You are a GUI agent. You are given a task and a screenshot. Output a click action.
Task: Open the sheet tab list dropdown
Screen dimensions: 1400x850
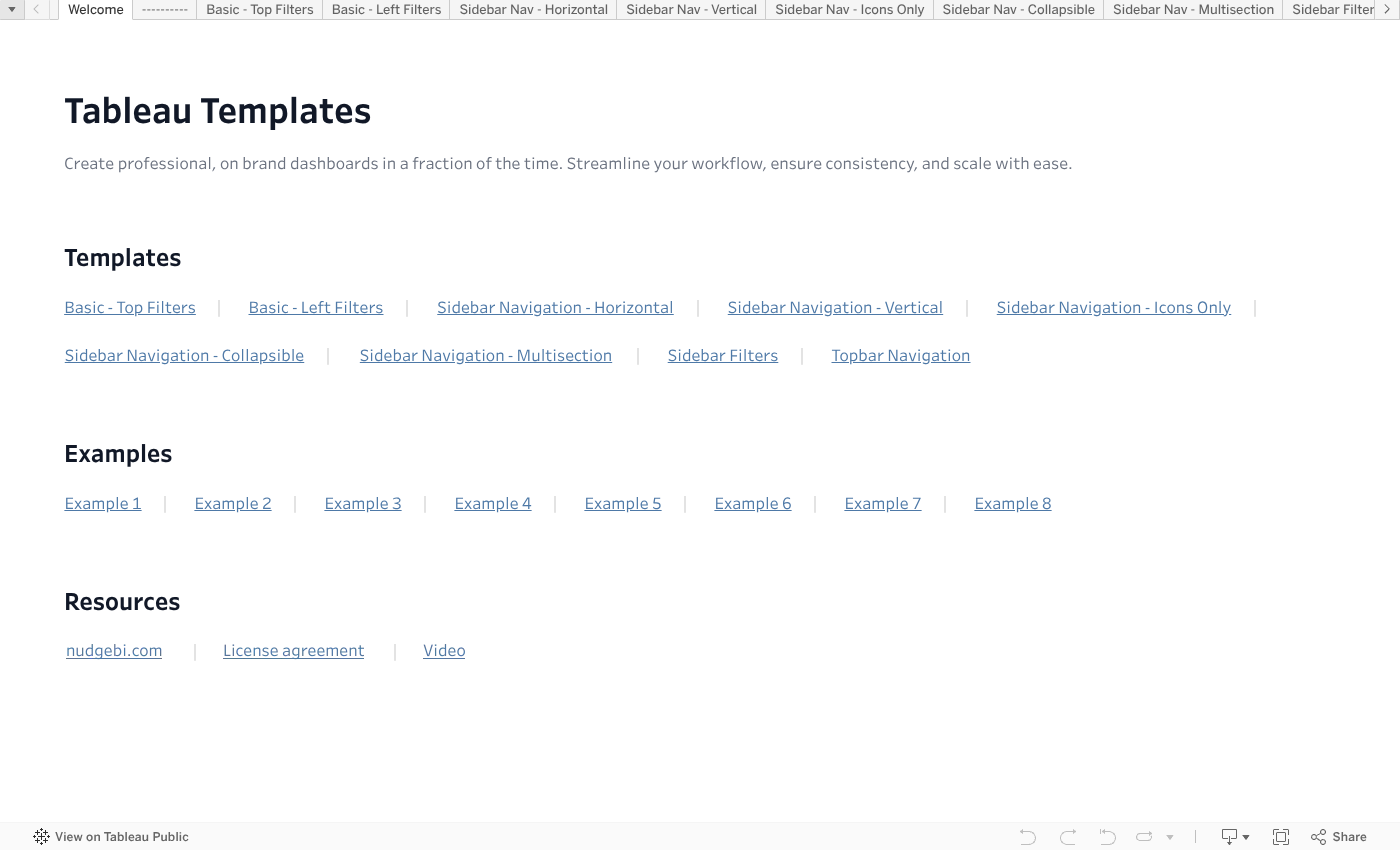coord(12,10)
